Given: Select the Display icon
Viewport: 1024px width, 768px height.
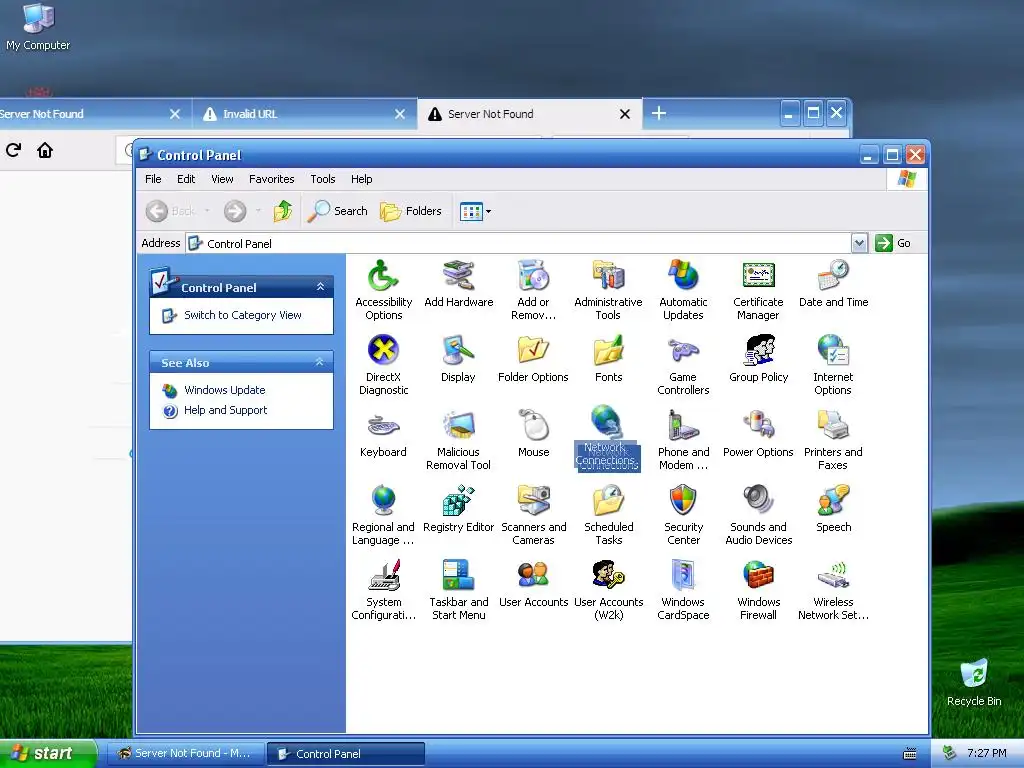Looking at the screenshot, I should [x=458, y=359].
